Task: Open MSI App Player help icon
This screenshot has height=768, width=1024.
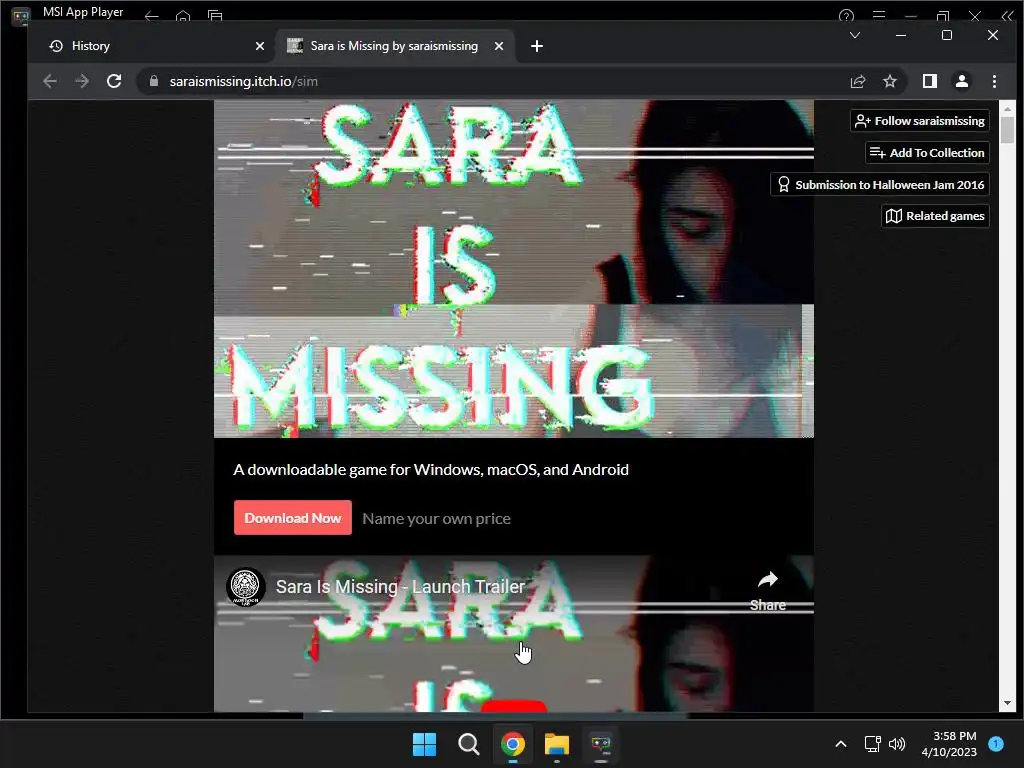Action: (x=846, y=15)
